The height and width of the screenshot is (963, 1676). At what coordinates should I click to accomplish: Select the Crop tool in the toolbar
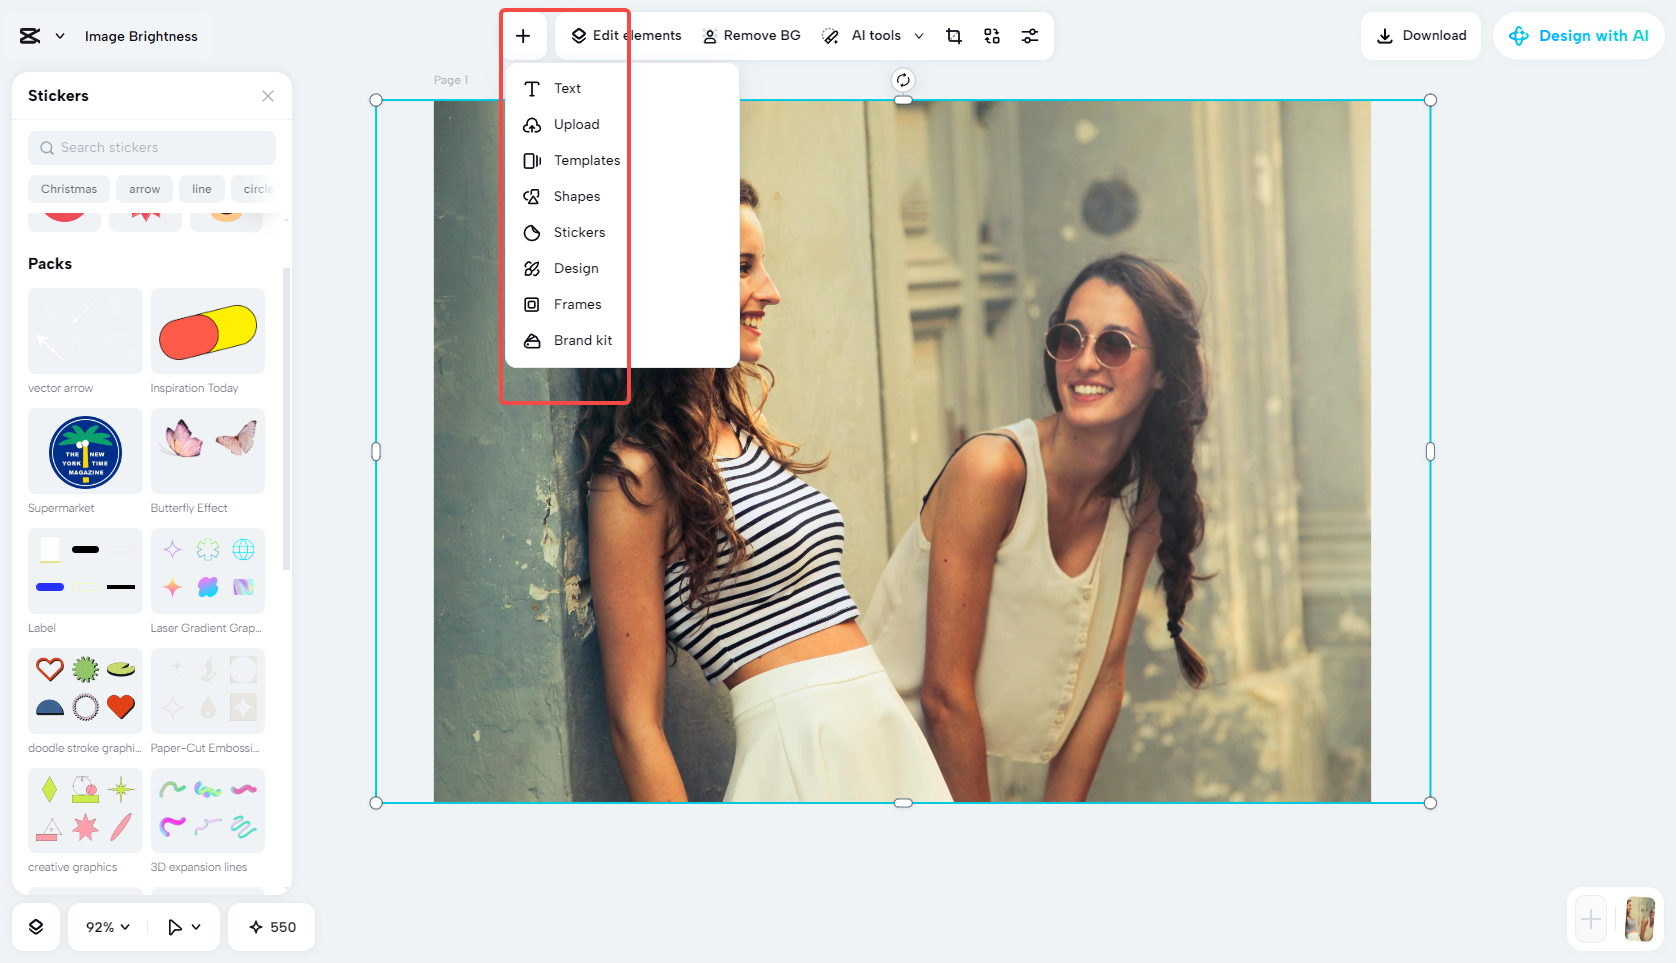click(x=953, y=35)
